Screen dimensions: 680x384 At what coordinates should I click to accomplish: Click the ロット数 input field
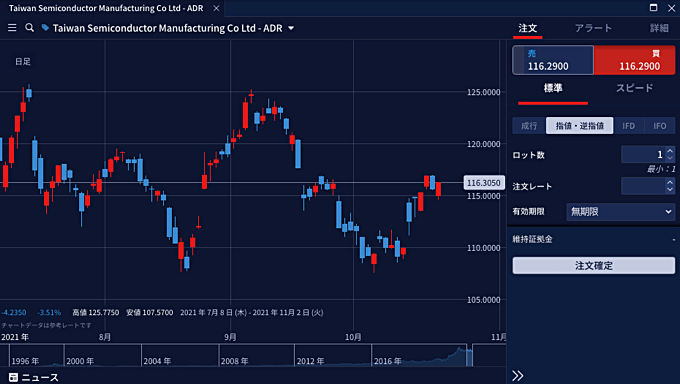(643, 154)
